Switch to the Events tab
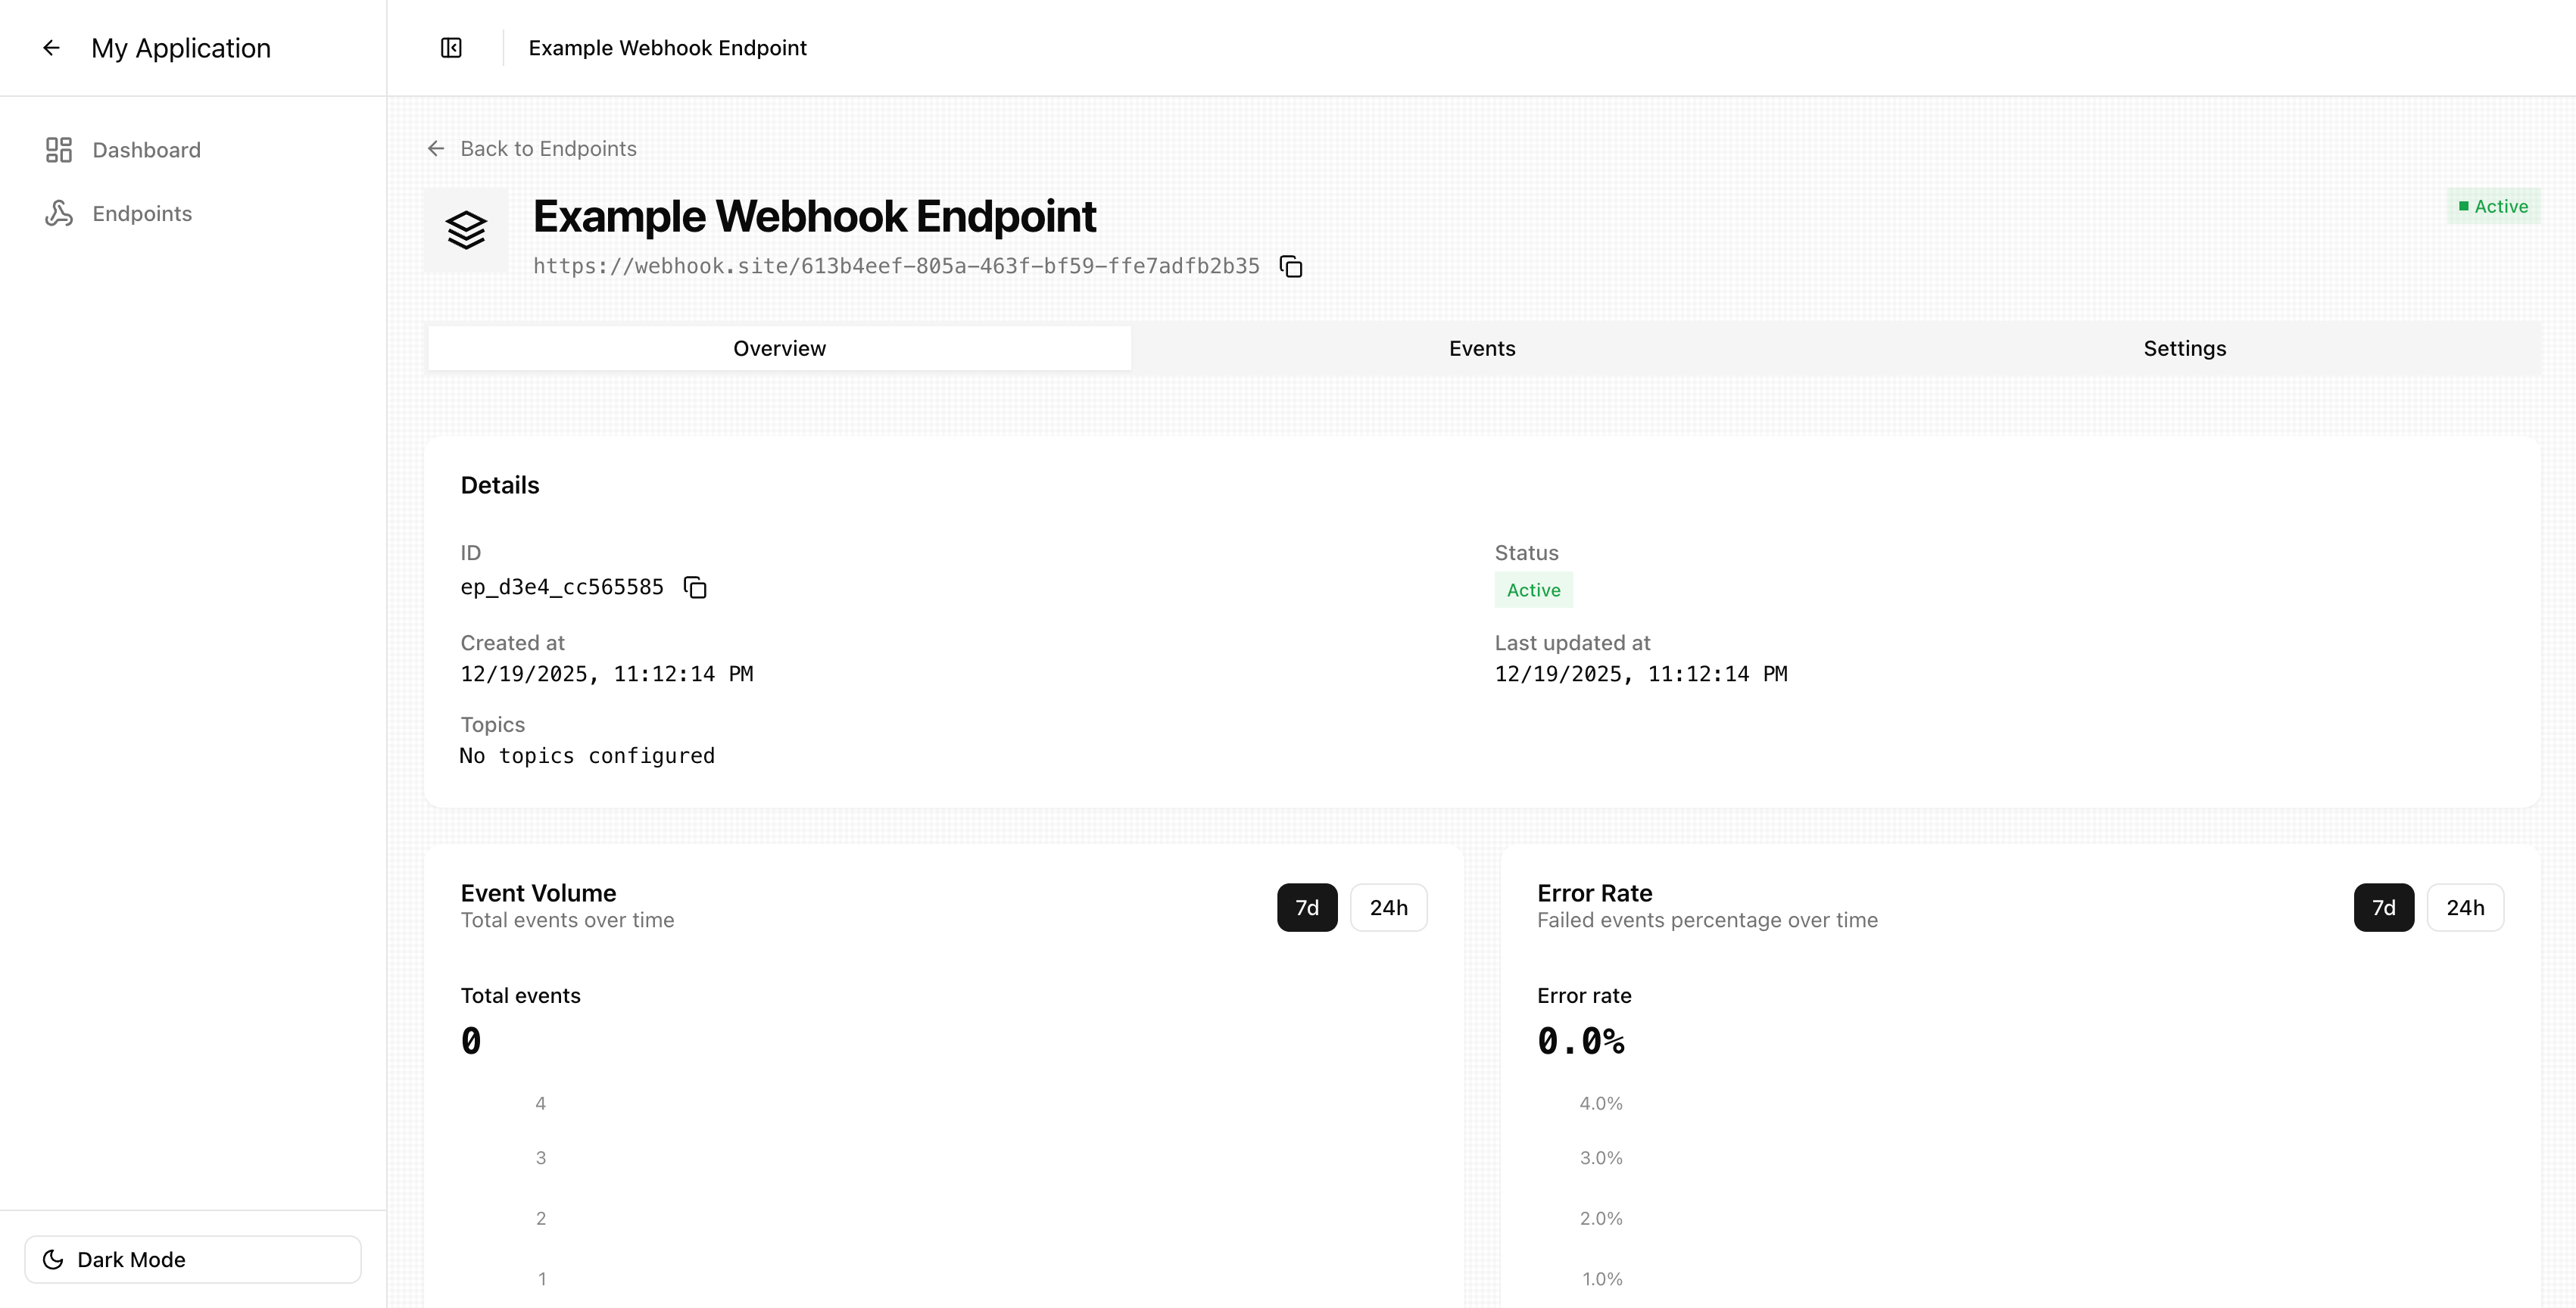2576x1308 pixels. [x=1482, y=348]
